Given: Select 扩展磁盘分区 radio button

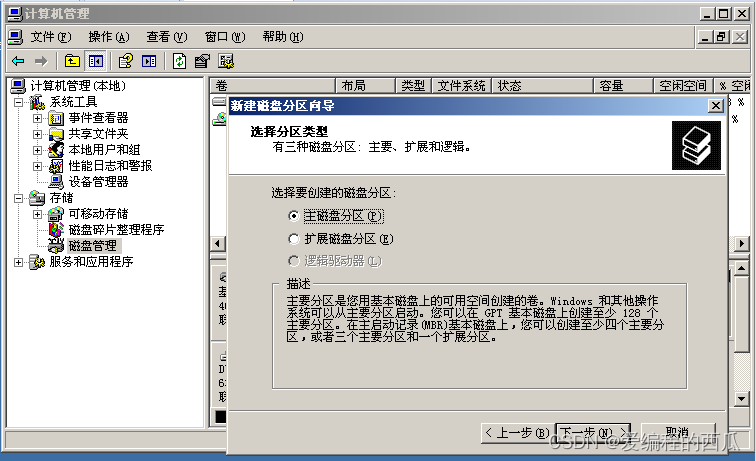Looking at the screenshot, I should coord(293,239).
